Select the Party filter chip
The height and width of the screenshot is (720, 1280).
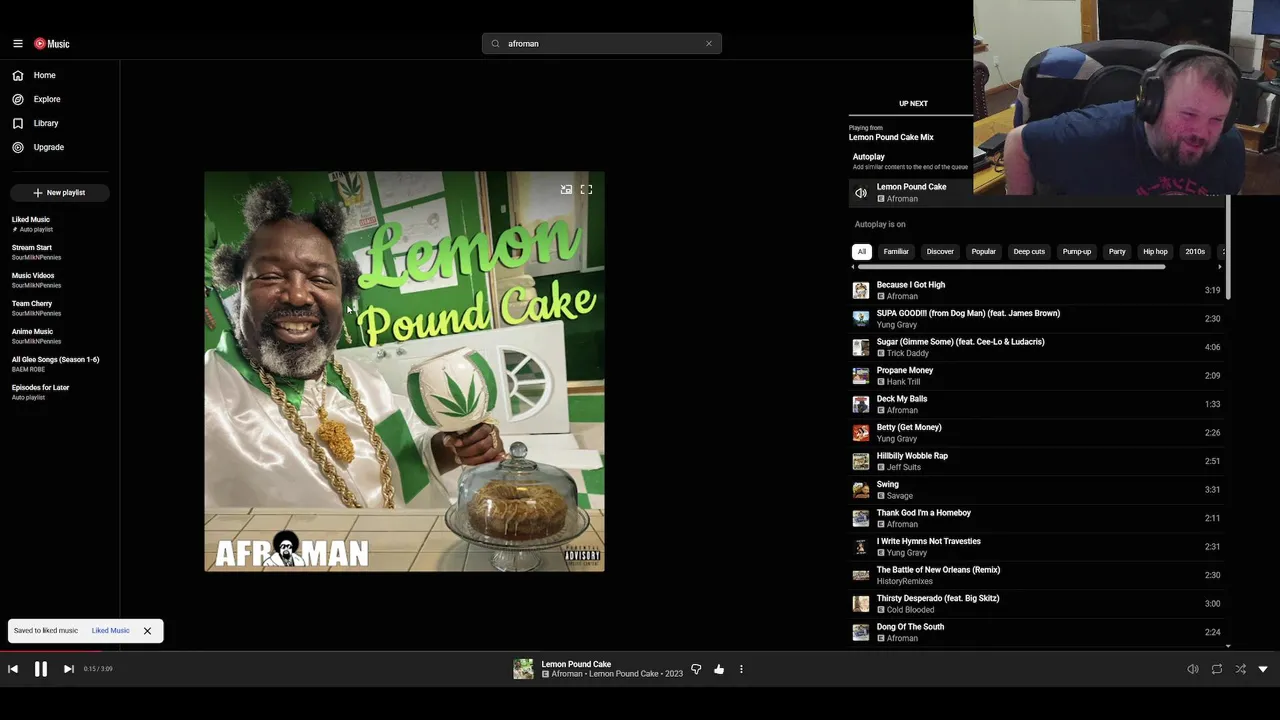tap(1117, 252)
